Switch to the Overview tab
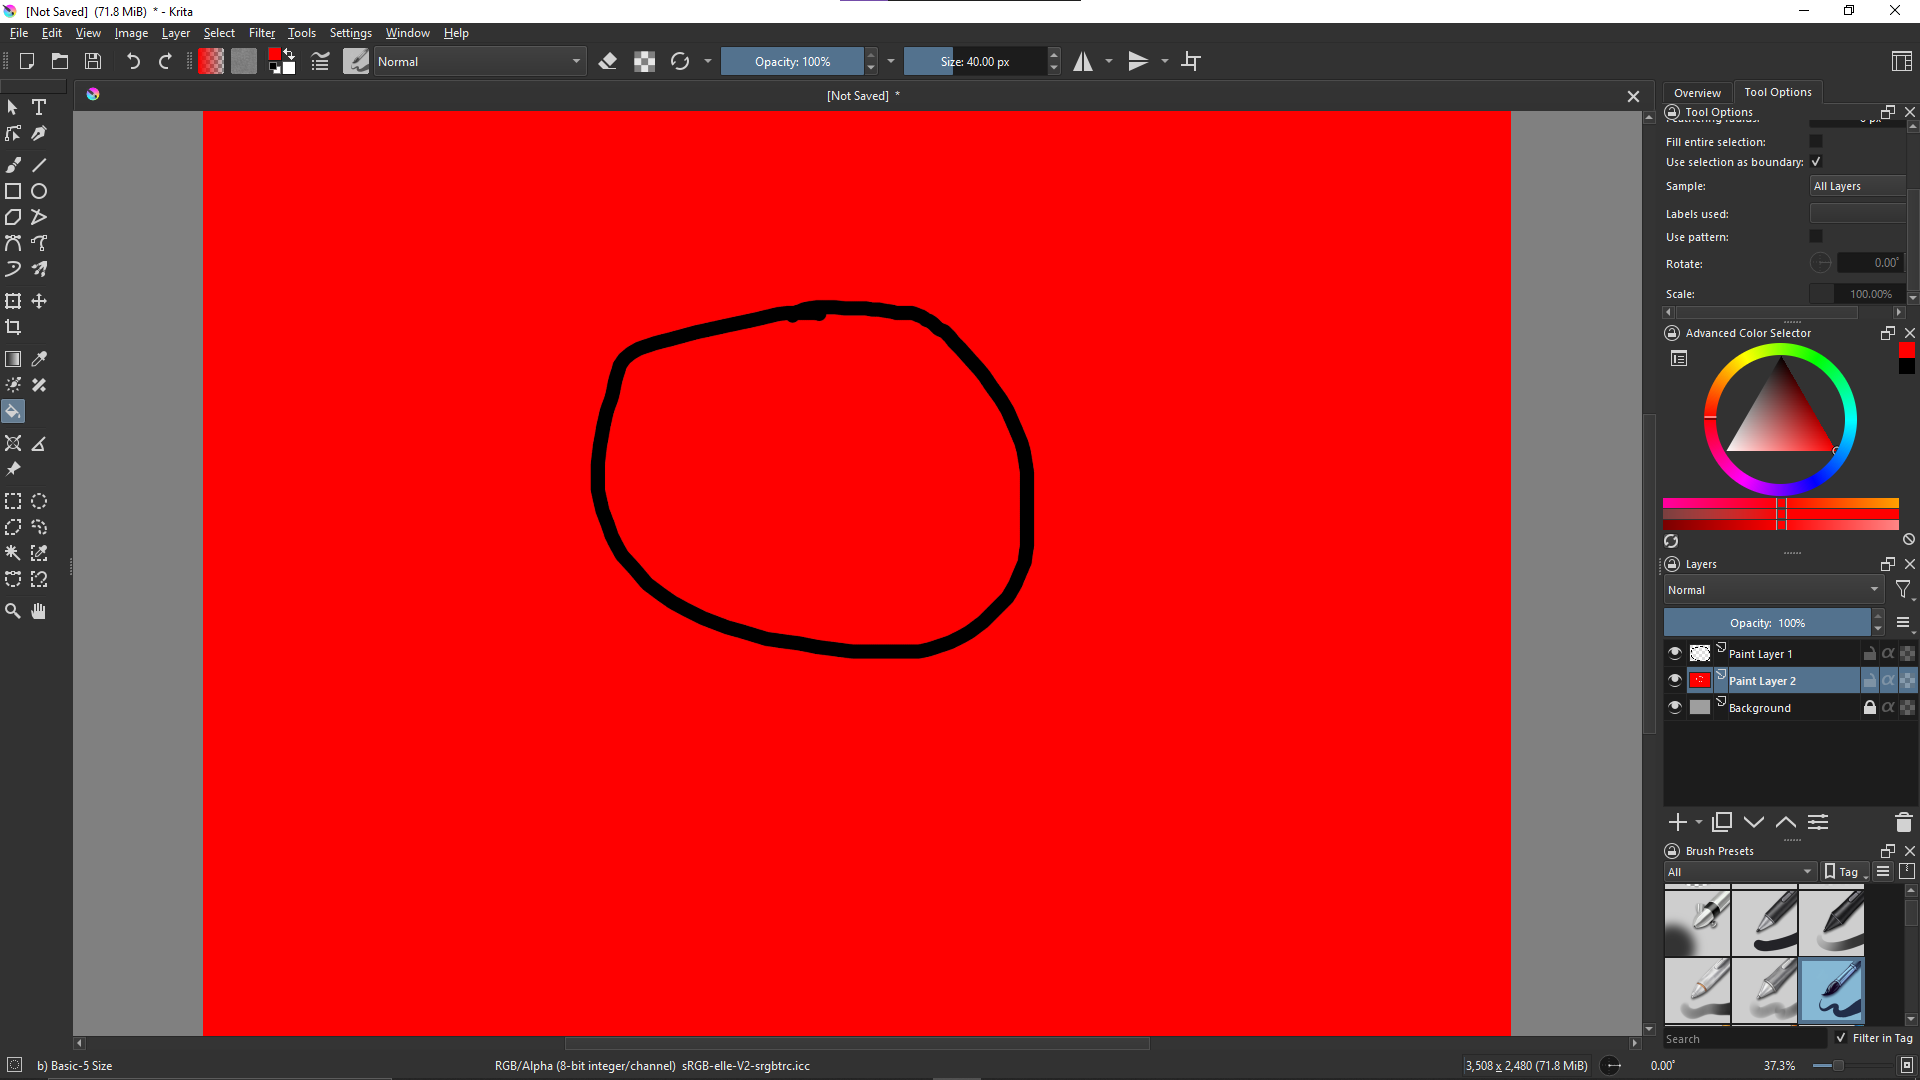The image size is (1920, 1080). pyautogui.click(x=1697, y=93)
